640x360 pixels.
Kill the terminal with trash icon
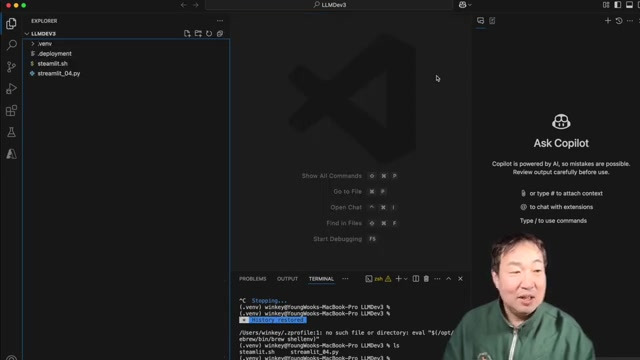point(426,279)
